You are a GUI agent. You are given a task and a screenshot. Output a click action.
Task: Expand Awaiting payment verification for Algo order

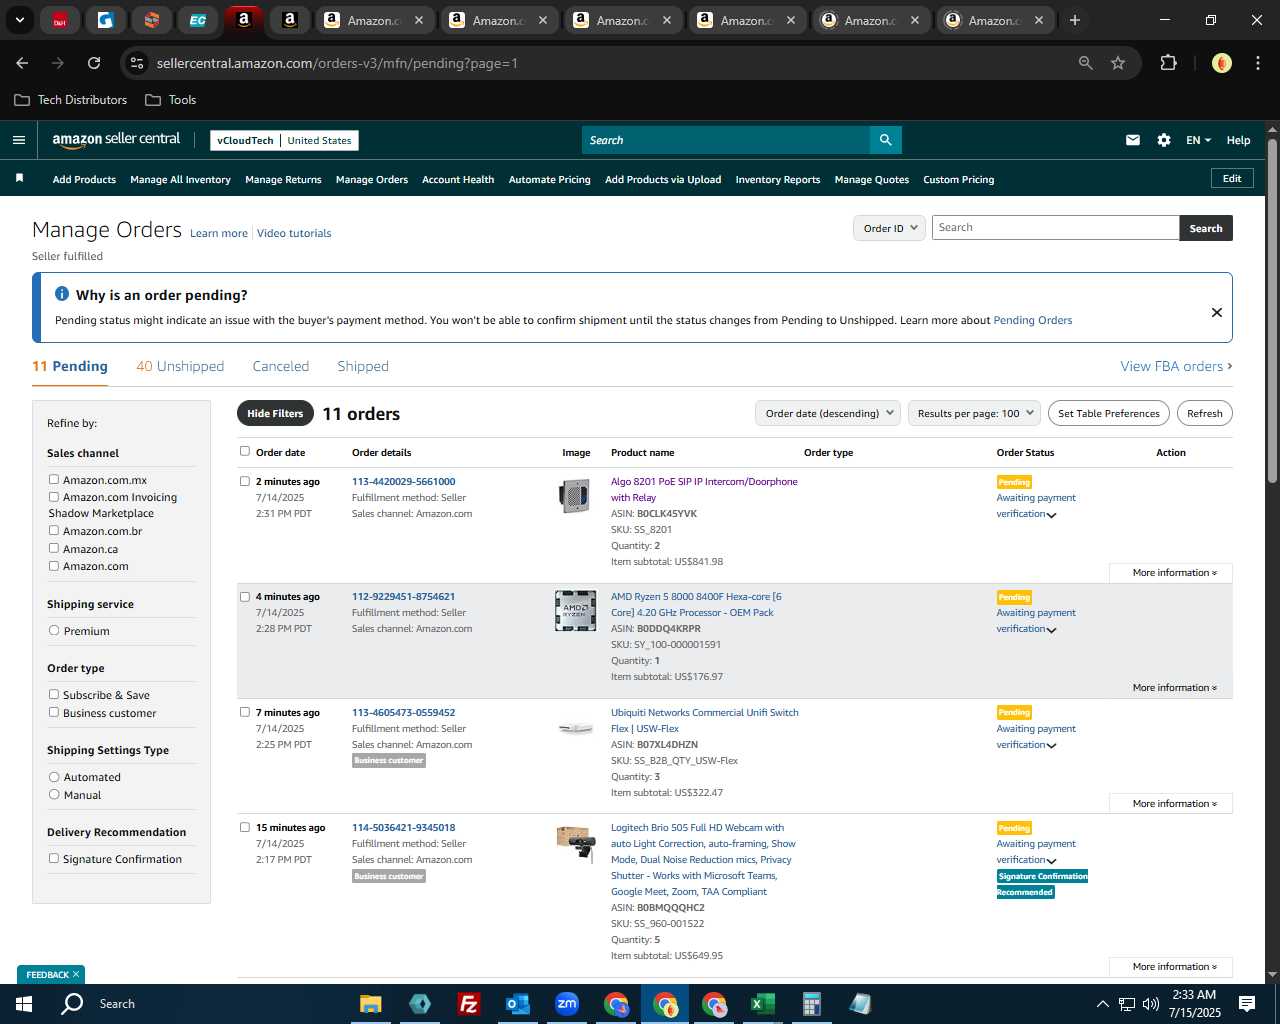pyautogui.click(x=1052, y=515)
